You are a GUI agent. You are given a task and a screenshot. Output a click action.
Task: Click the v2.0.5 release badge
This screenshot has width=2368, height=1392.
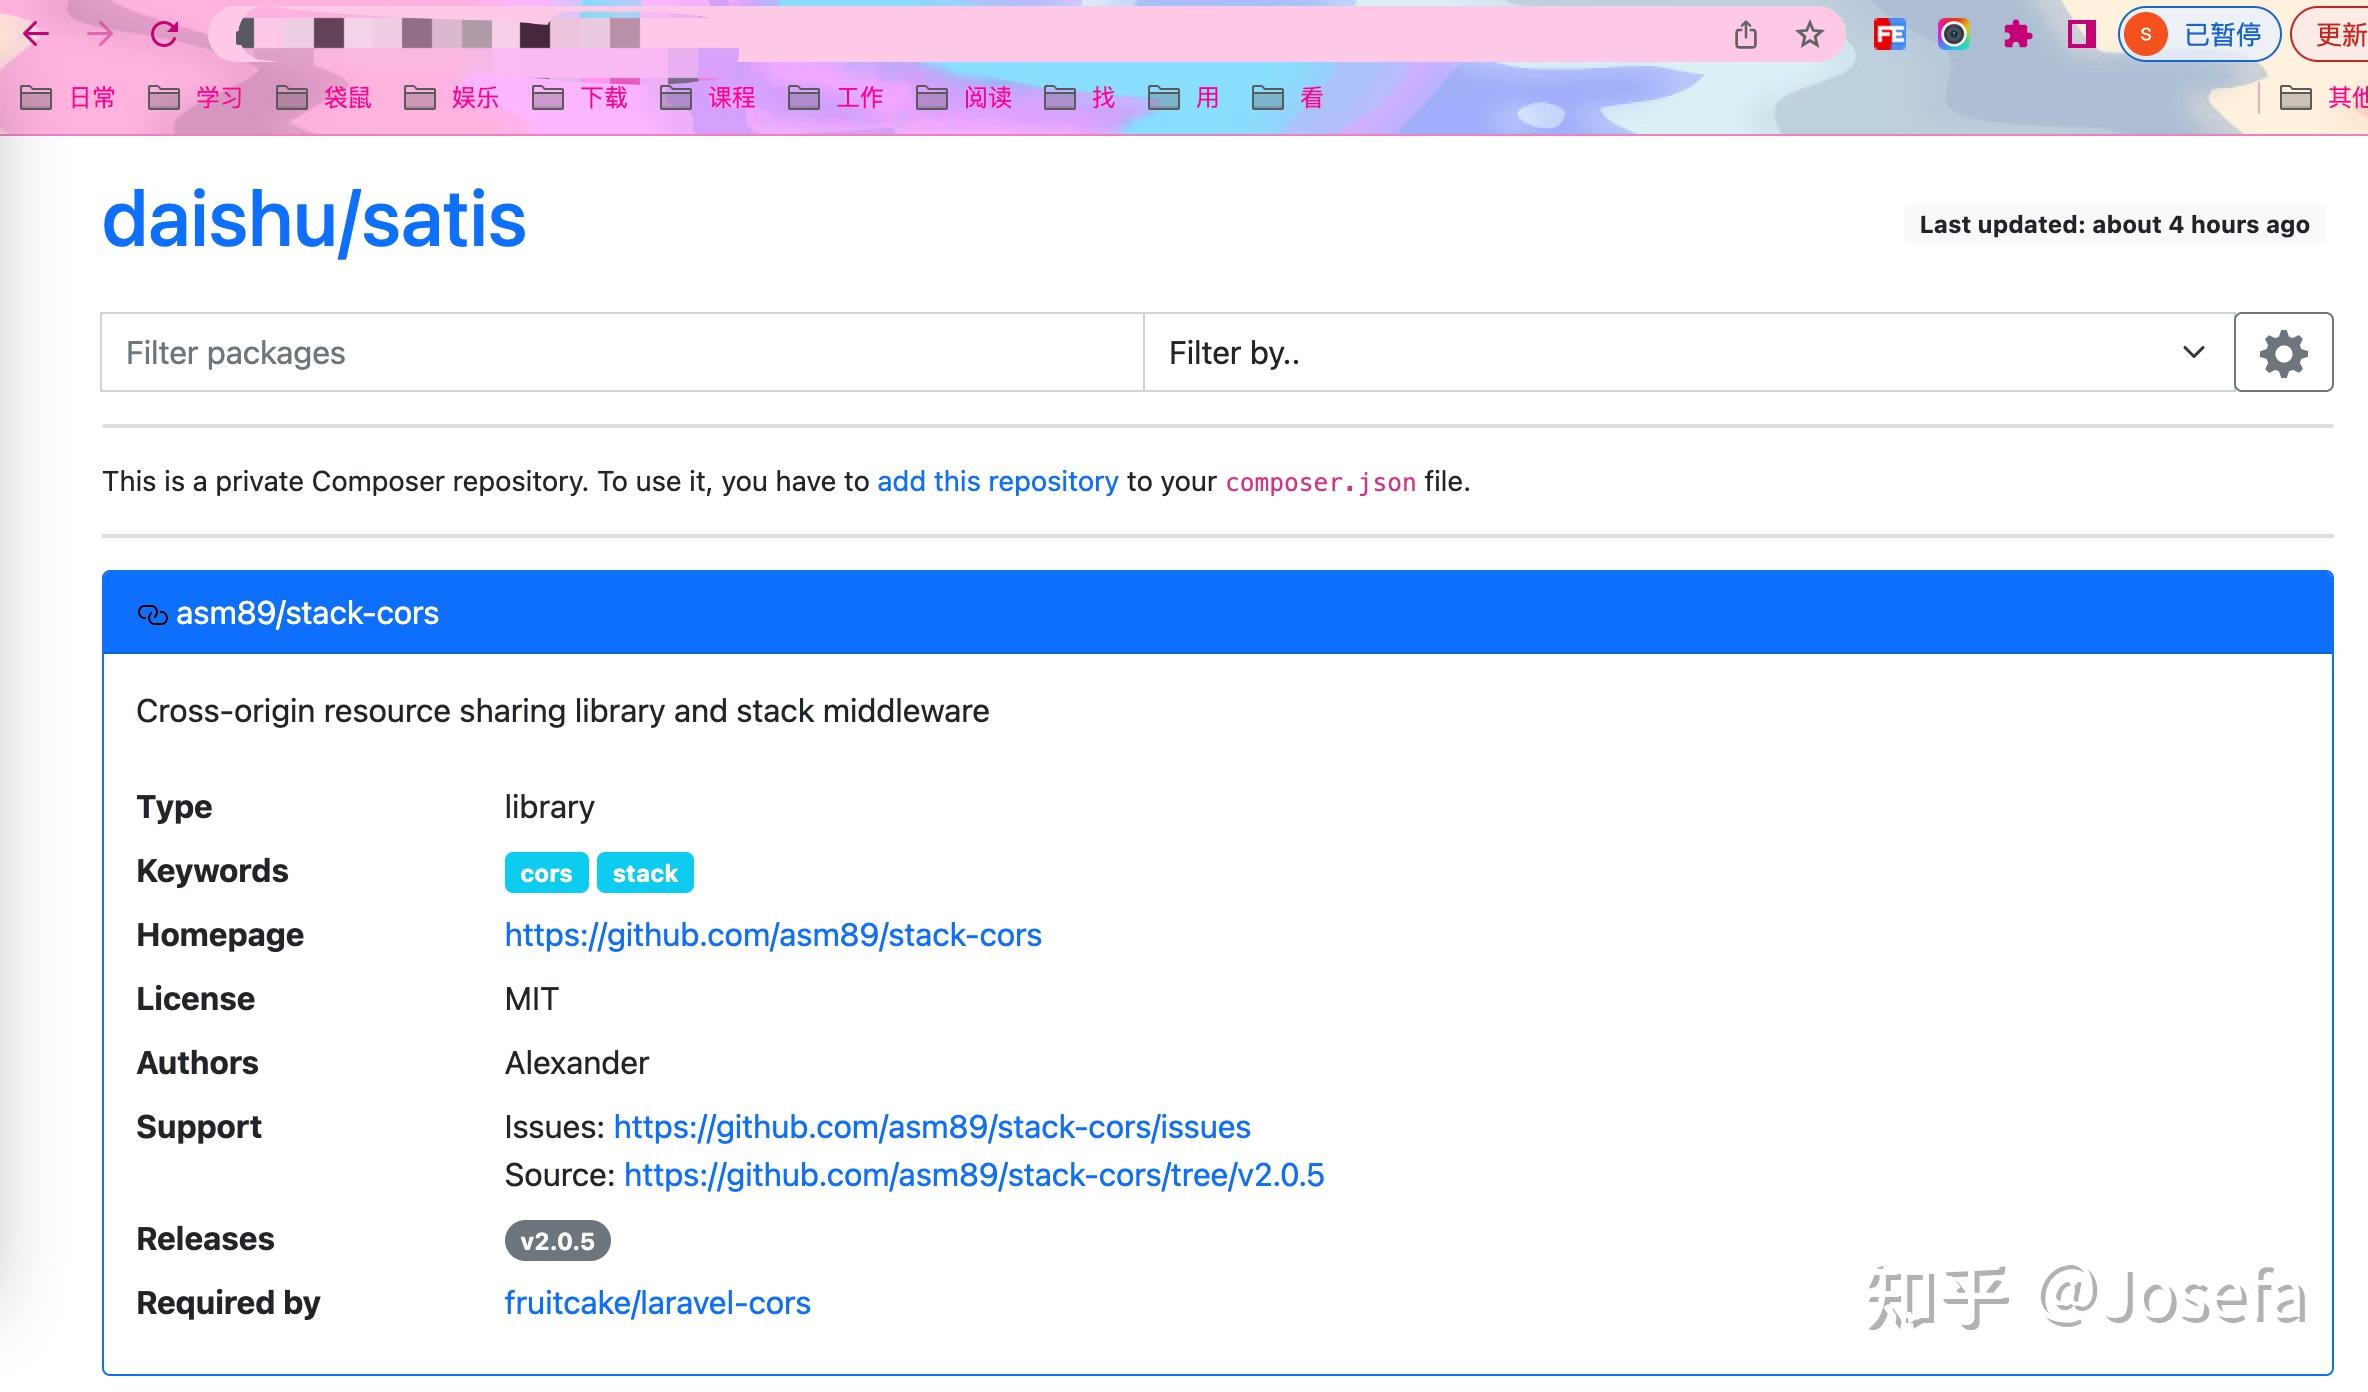[557, 1241]
